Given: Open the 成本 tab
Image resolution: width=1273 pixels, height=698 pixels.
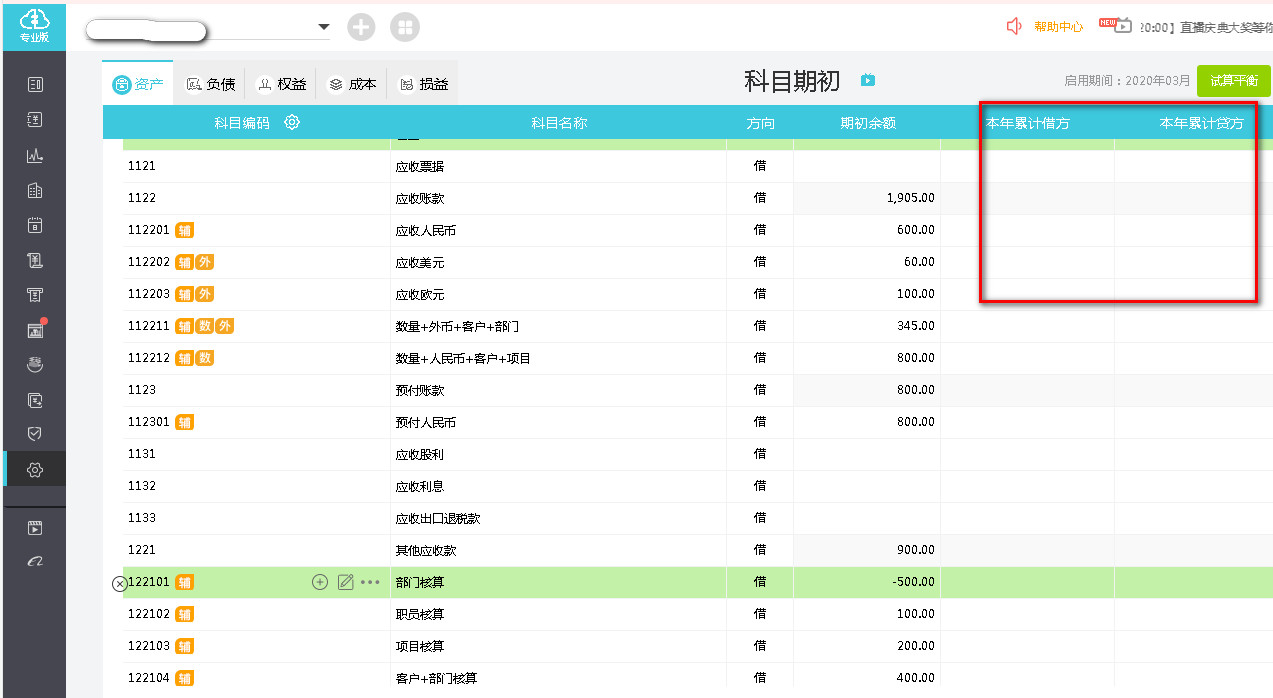Looking at the screenshot, I should 353,84.
